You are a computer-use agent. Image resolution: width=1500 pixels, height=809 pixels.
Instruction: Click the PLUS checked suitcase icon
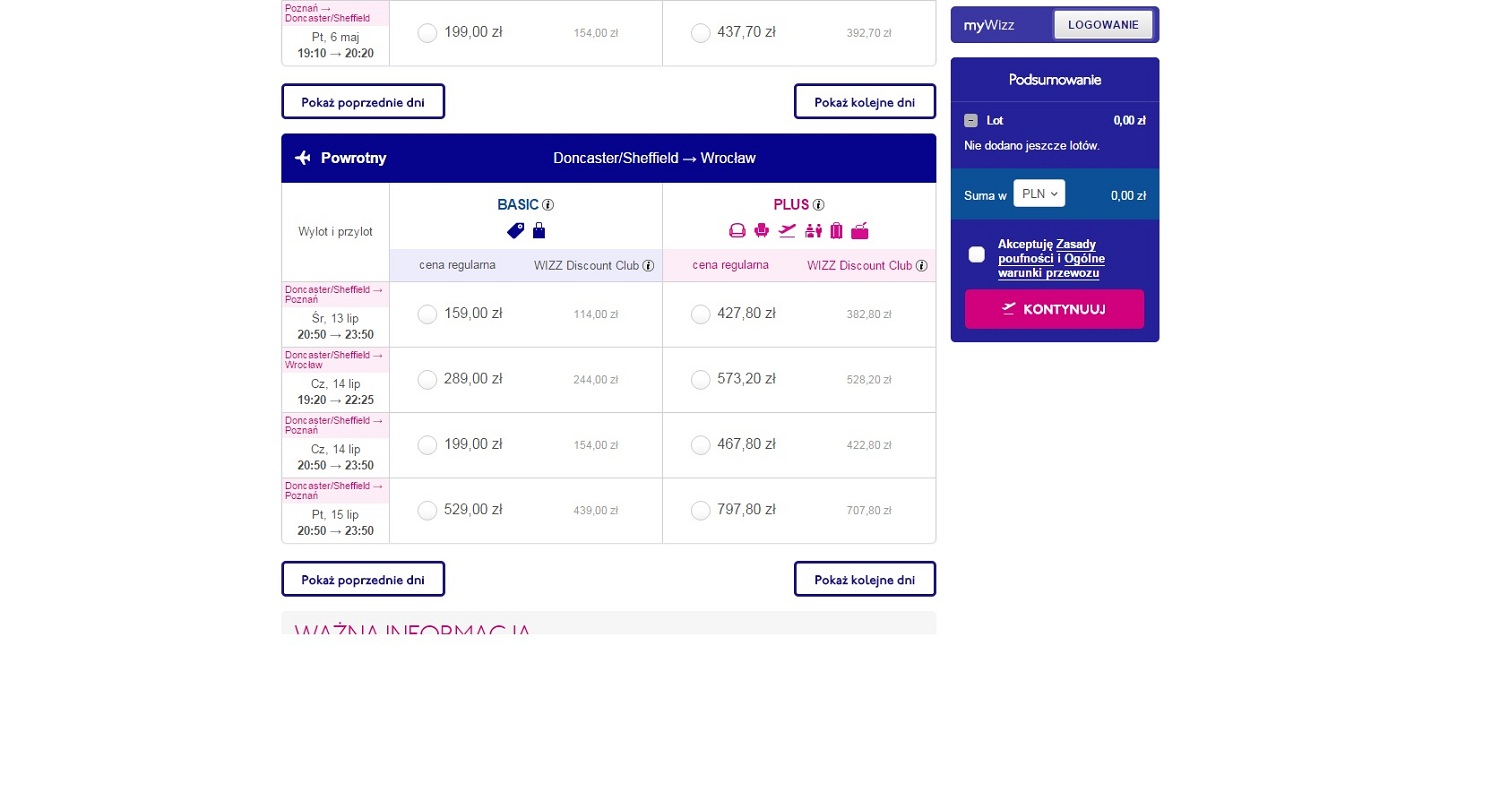837,231
